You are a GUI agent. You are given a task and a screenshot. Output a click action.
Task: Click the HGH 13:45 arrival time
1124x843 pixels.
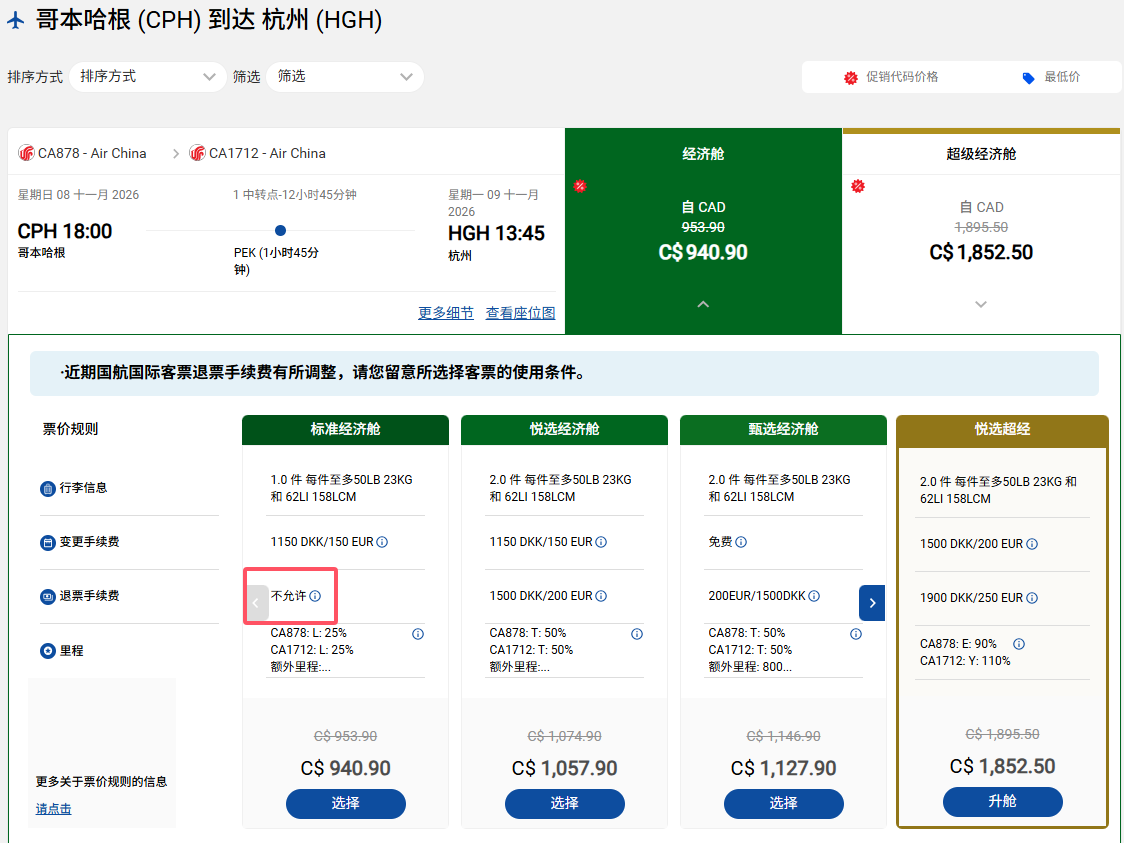(x=496, y=234)
